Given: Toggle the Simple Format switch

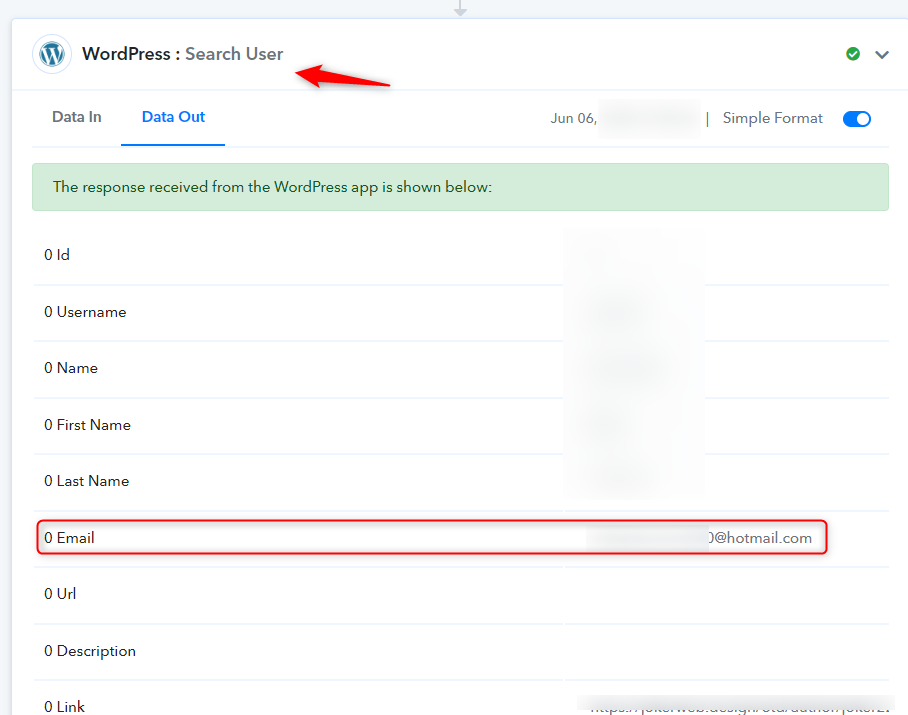Looking at the screenshot, I should 856,119.
